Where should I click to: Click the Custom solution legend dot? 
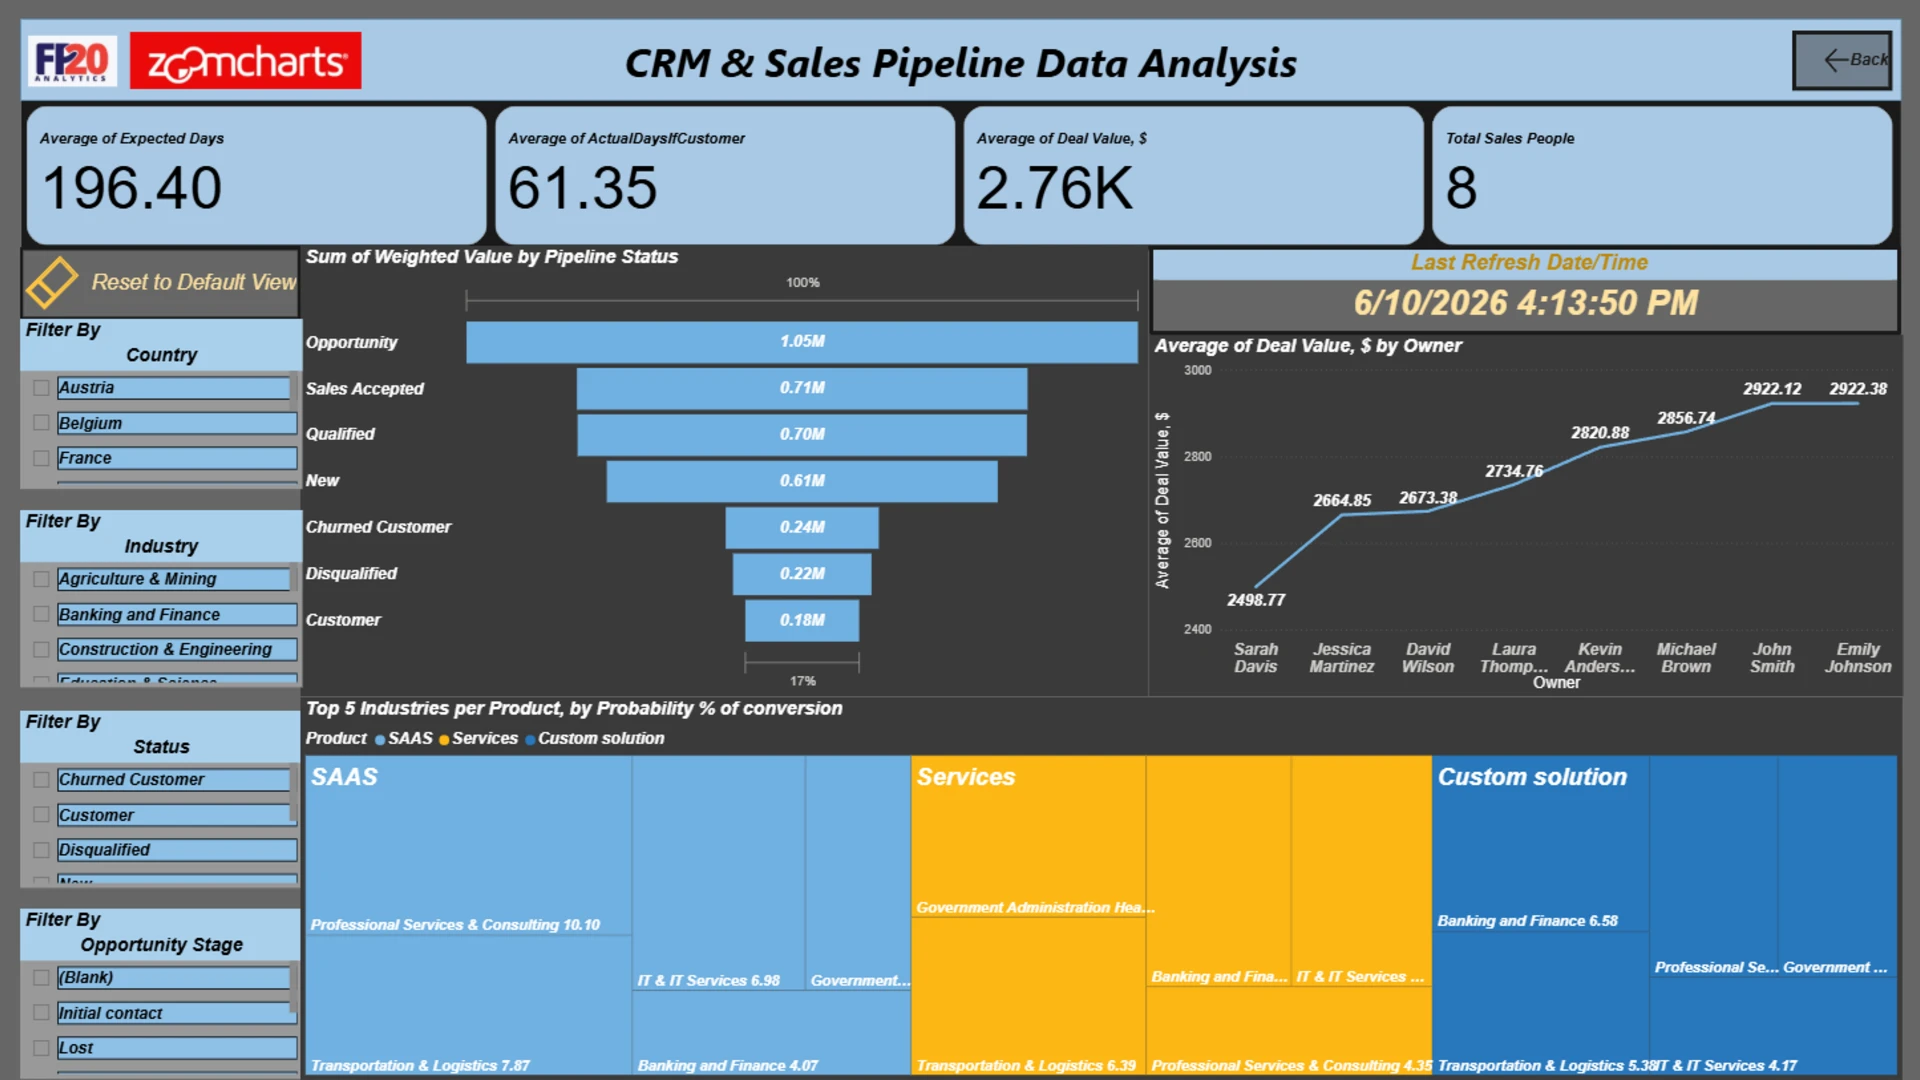tap(530, 740)
